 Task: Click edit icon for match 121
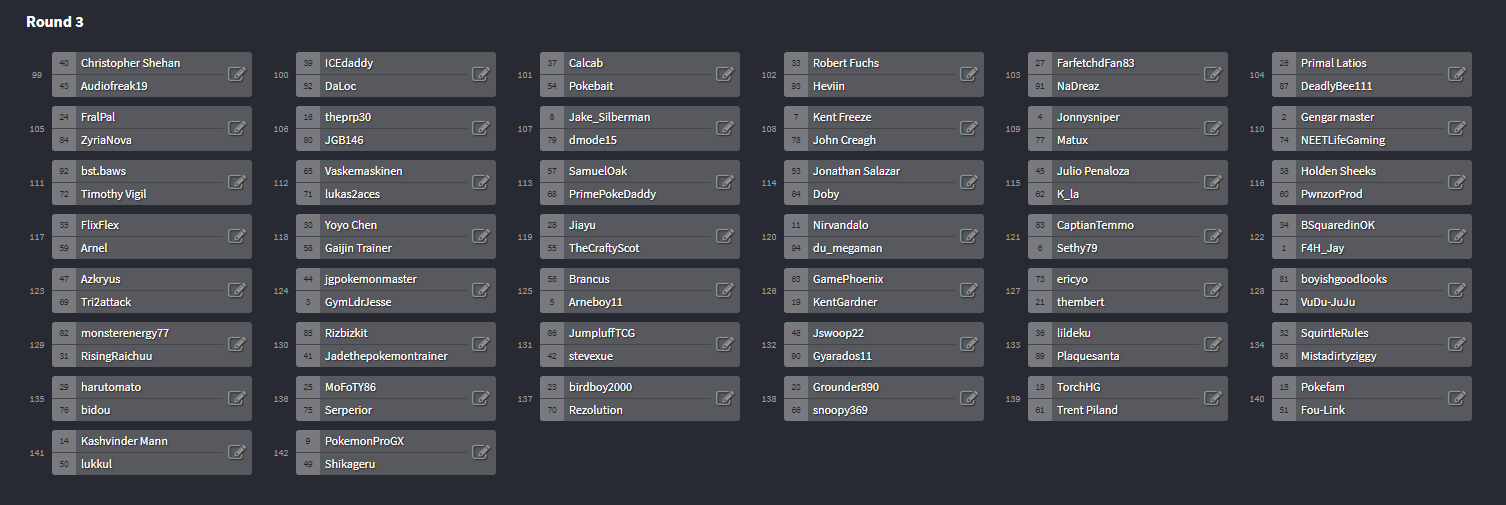pyautogui.click(x=1213, y=236)
